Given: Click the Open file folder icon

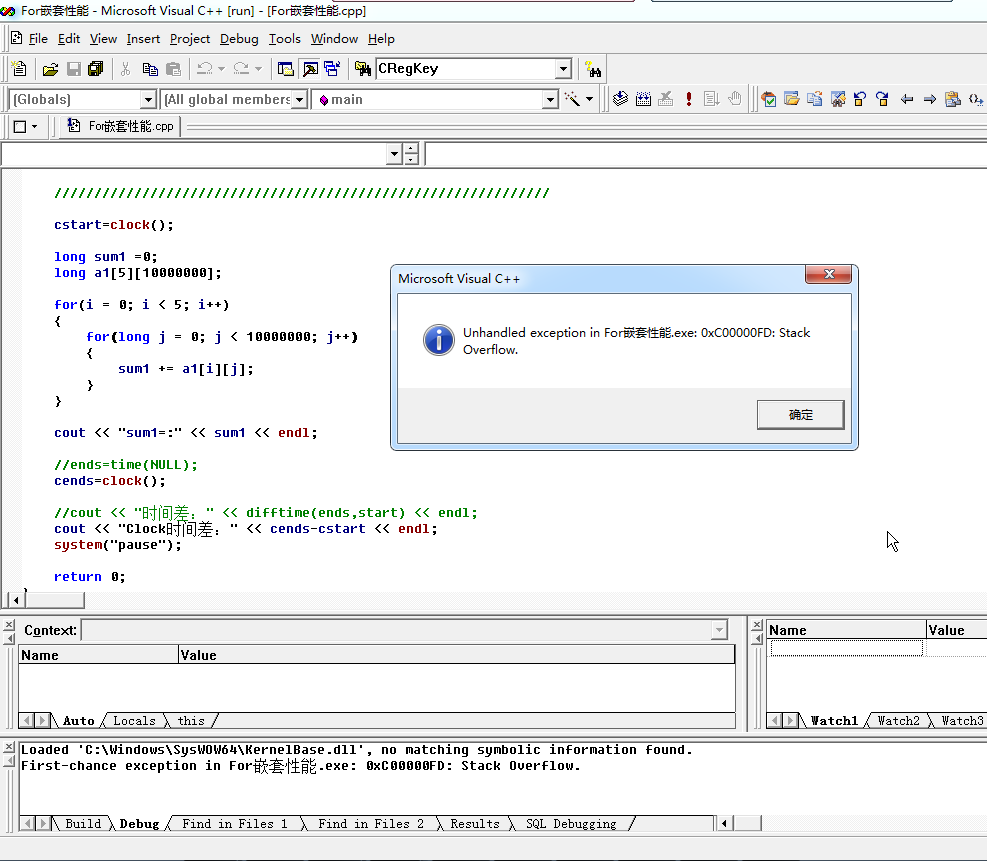Looking at the screenshot, I should click(50, 69).
